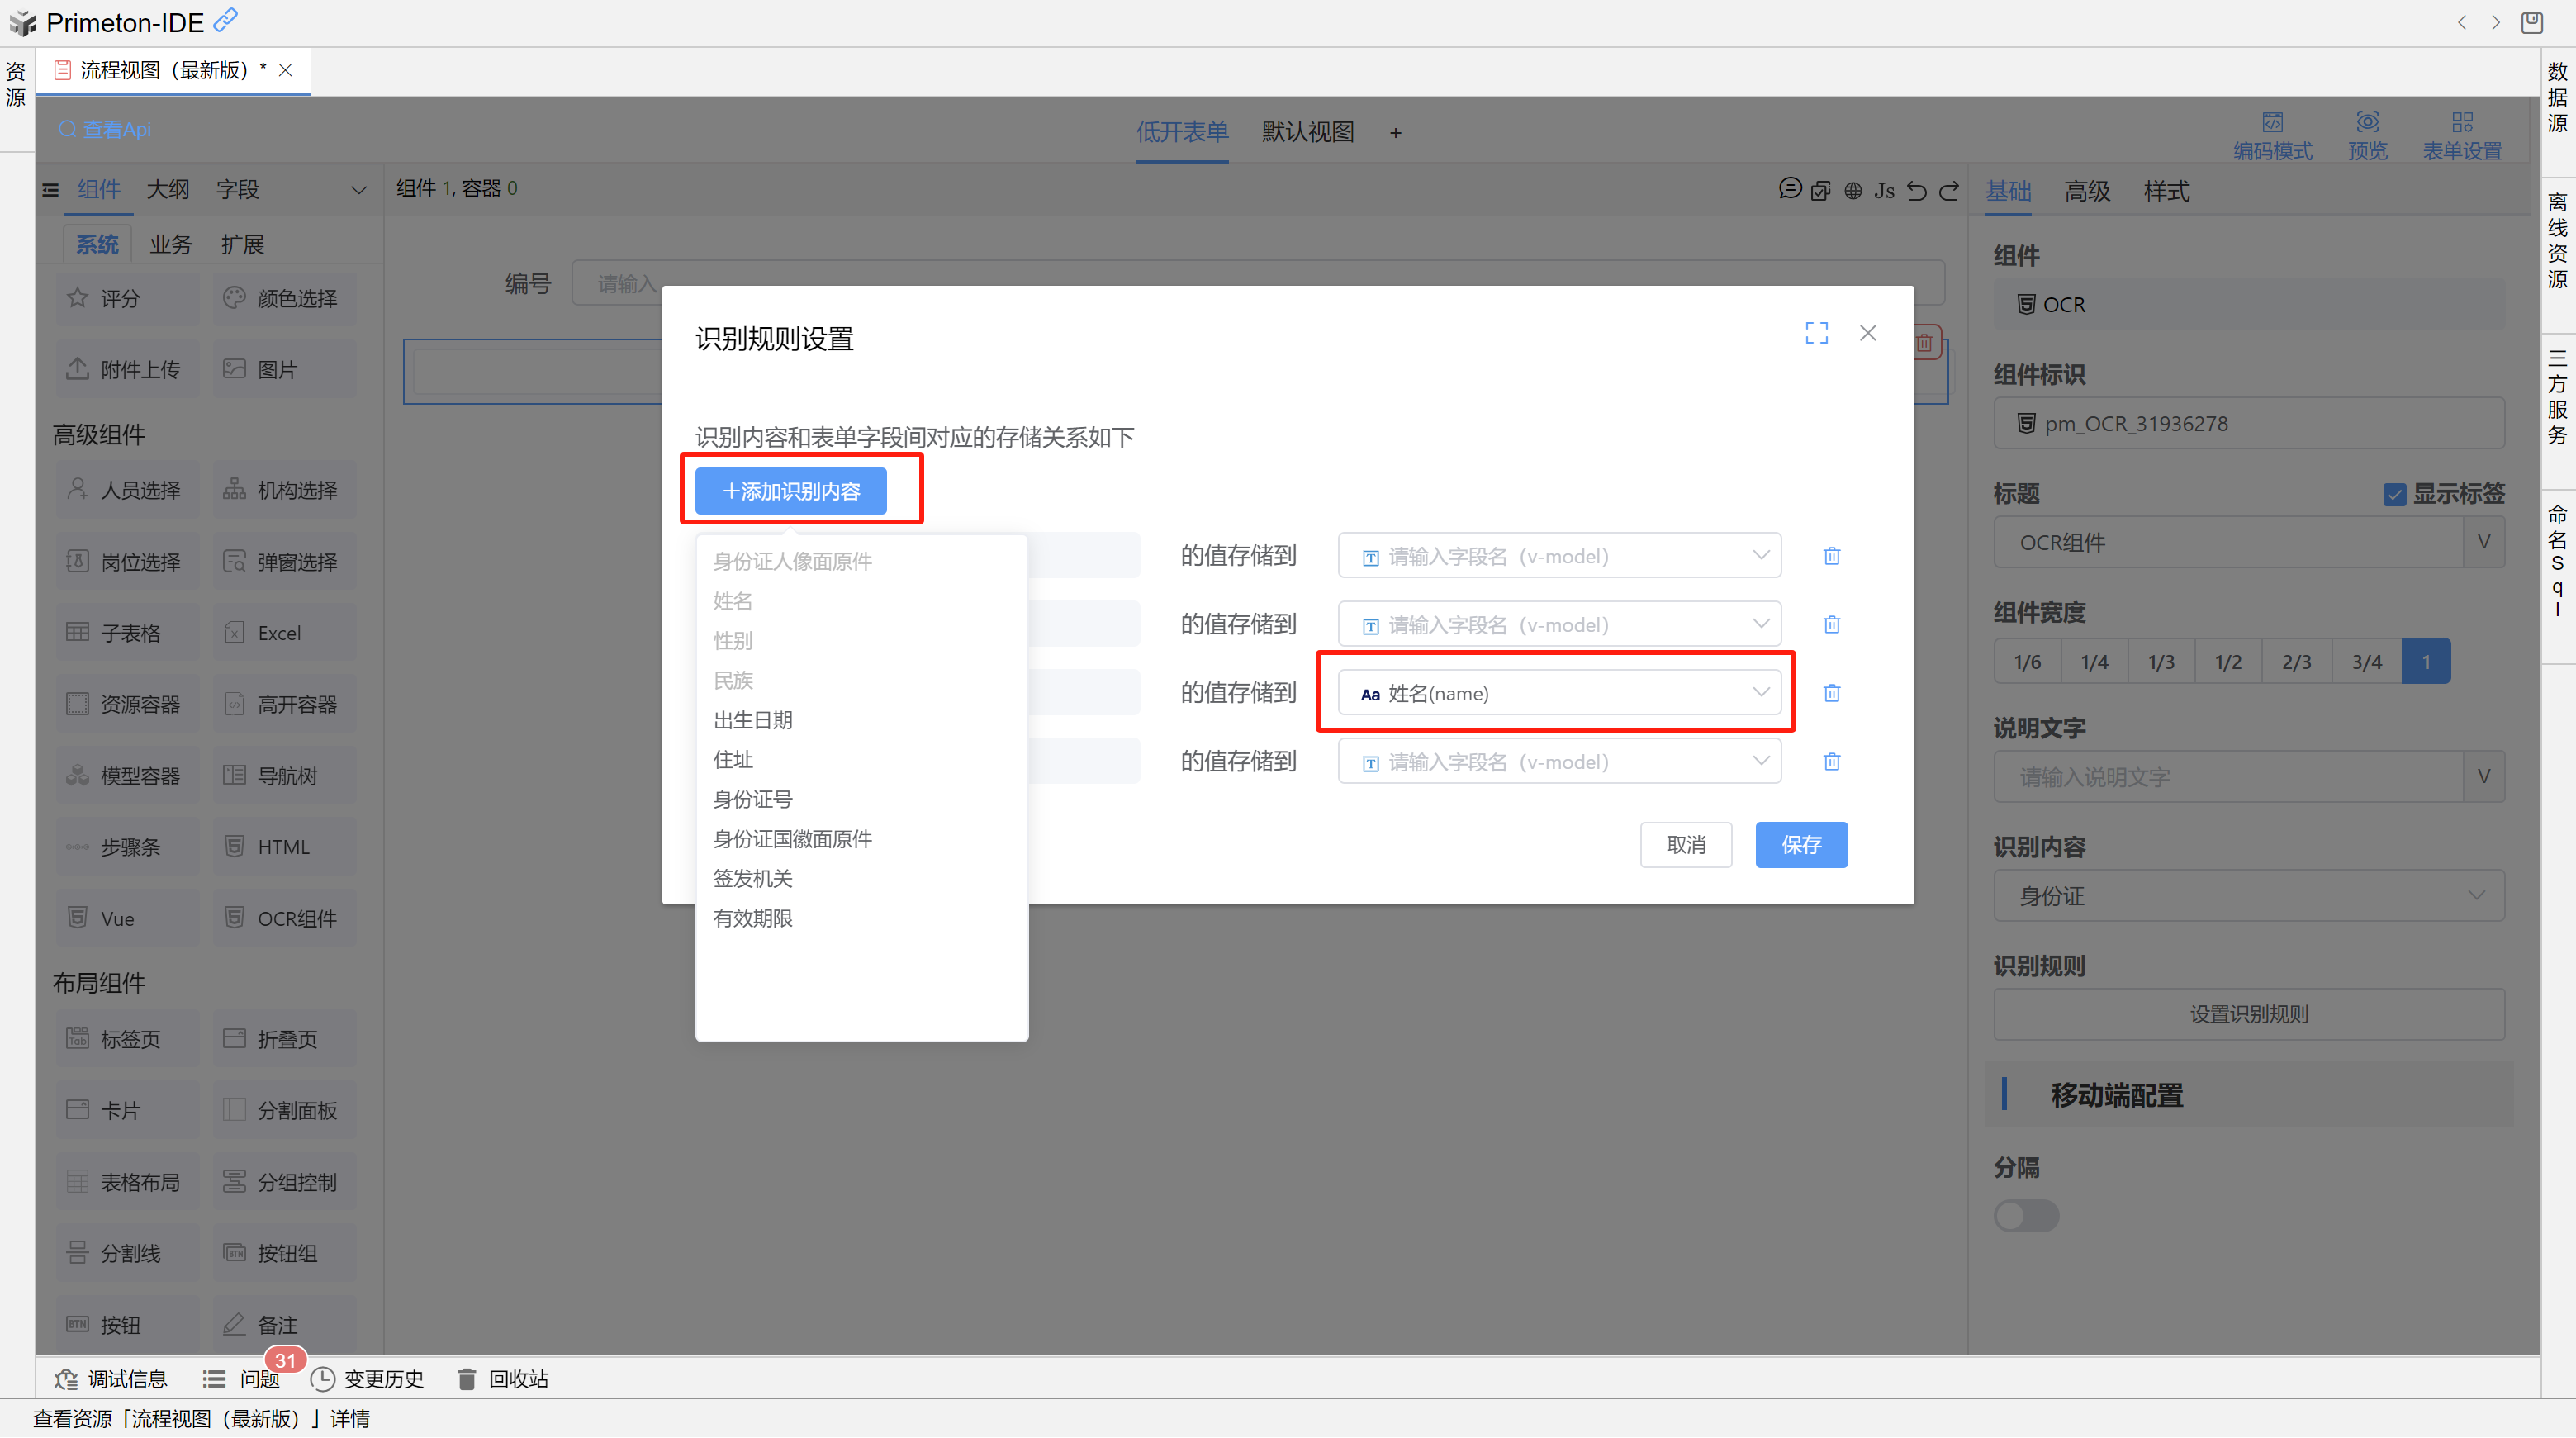
Task: Choose 出生日期 from the dropdown list
Action: click(752, 720)
